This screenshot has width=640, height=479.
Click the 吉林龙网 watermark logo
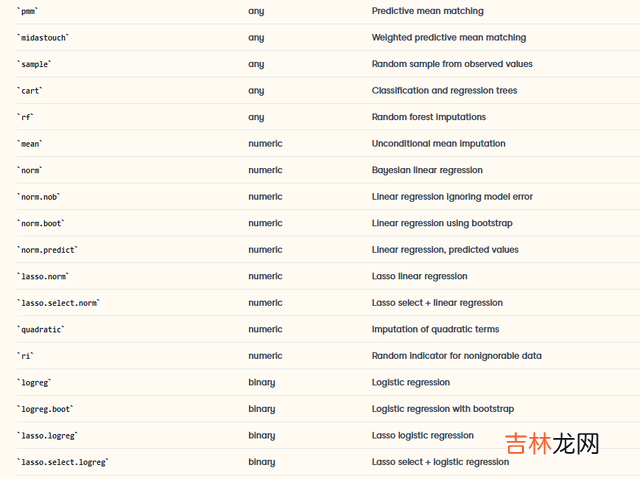point(551,443)
